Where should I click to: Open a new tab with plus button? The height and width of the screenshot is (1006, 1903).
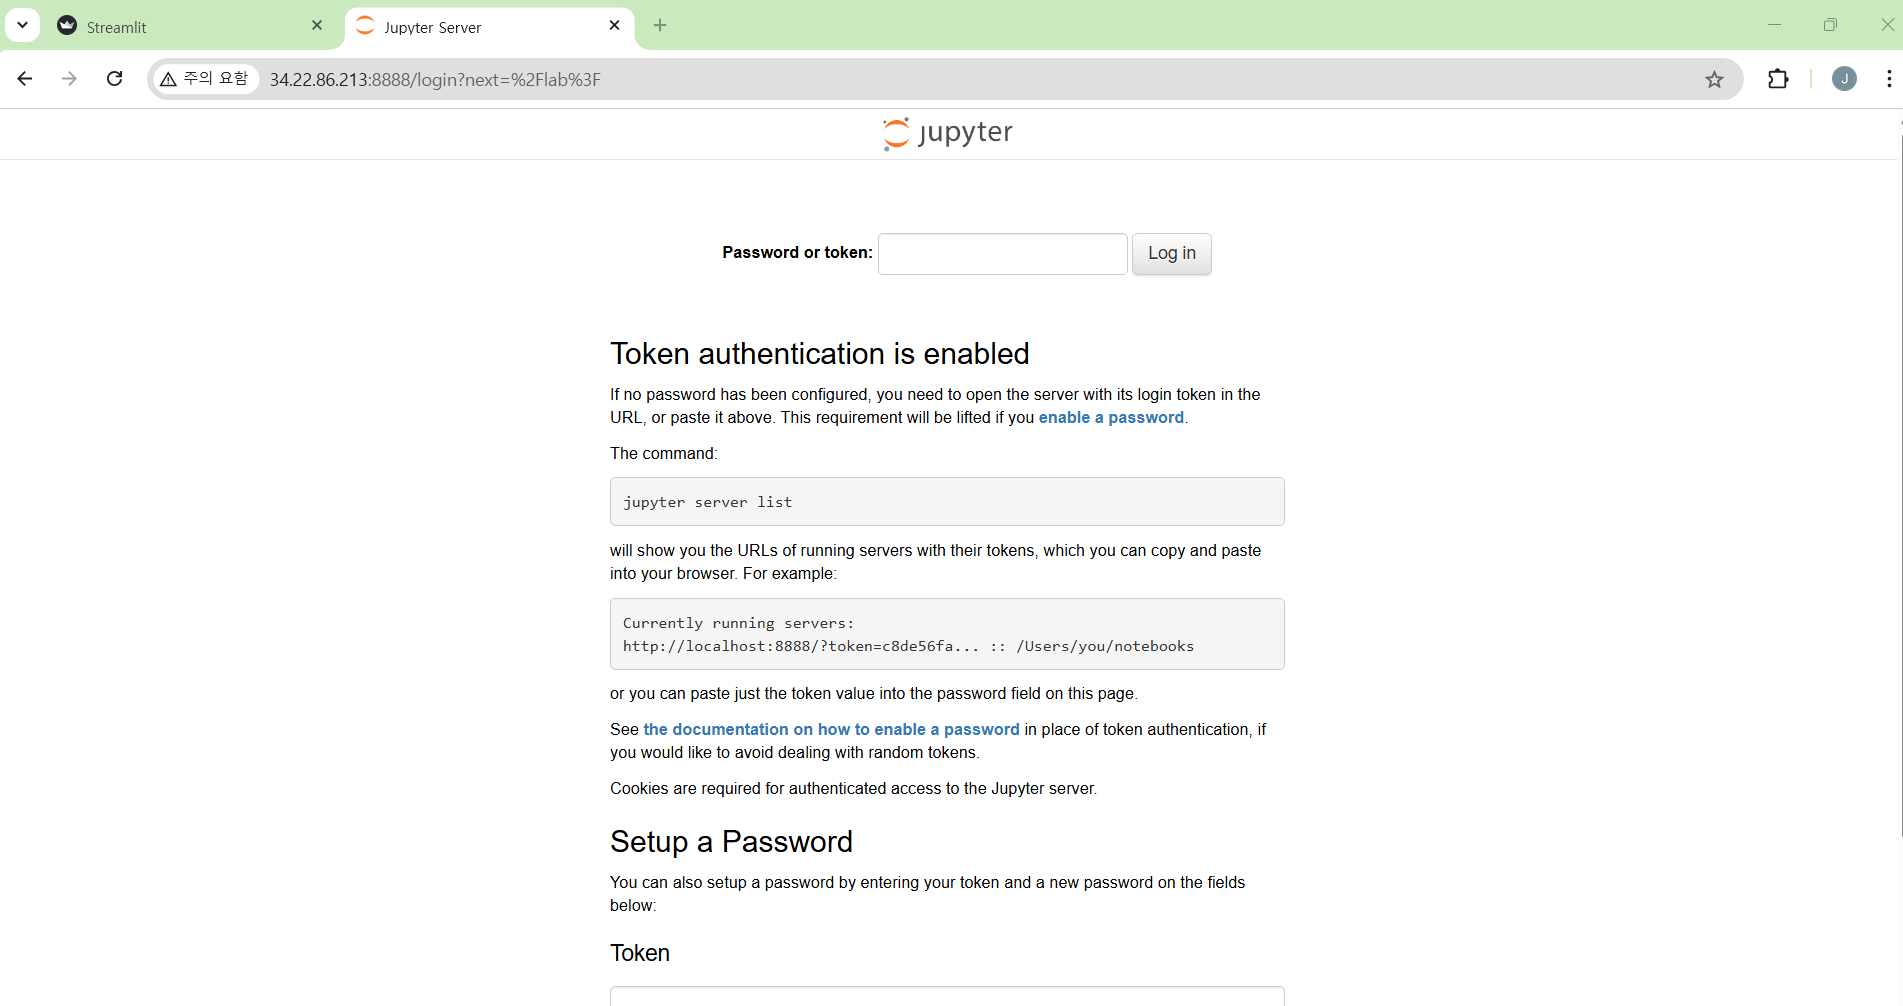660,26
